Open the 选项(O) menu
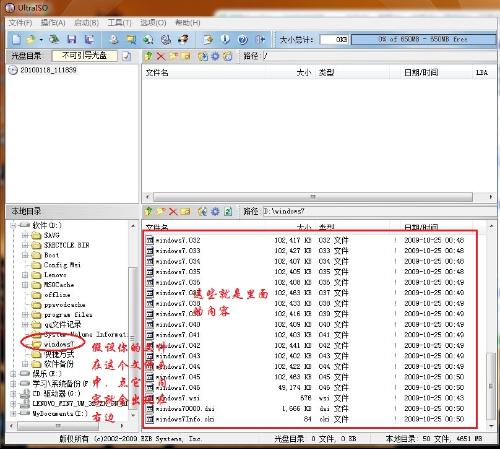 coord(153,23)
